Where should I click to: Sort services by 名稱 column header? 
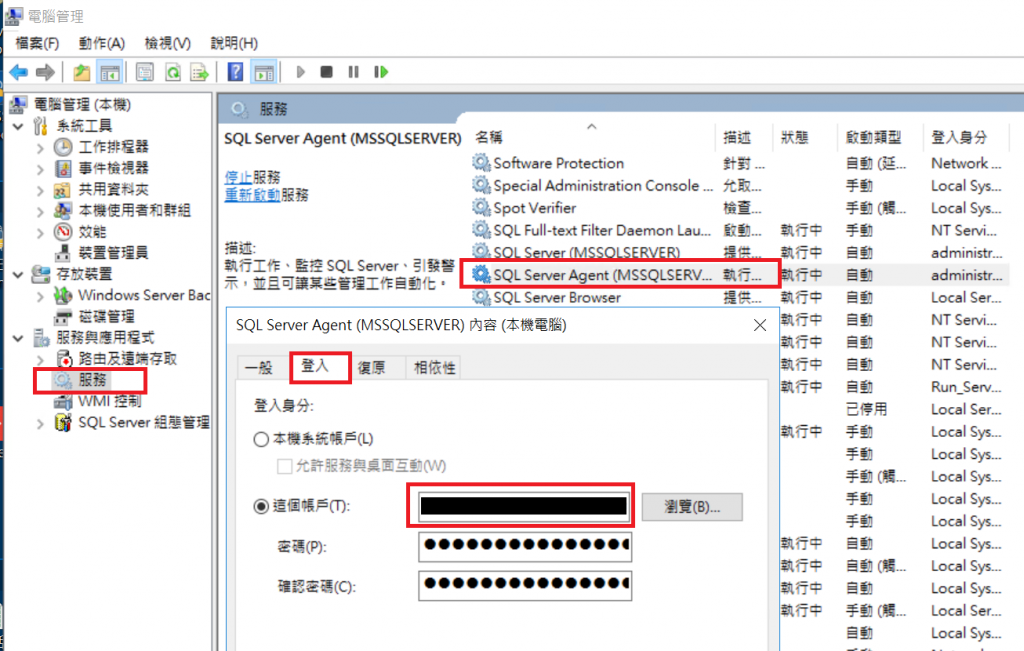click(x=592, y=137)
